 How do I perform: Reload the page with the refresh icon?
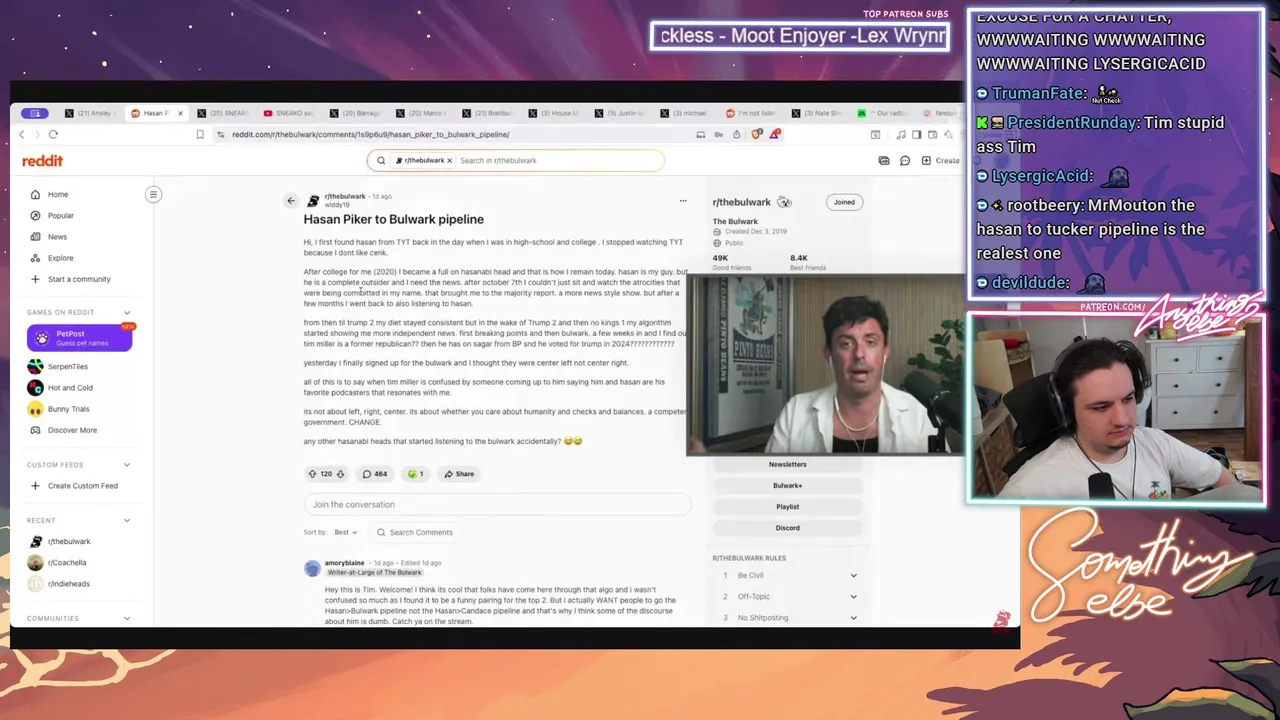(53, 134)
